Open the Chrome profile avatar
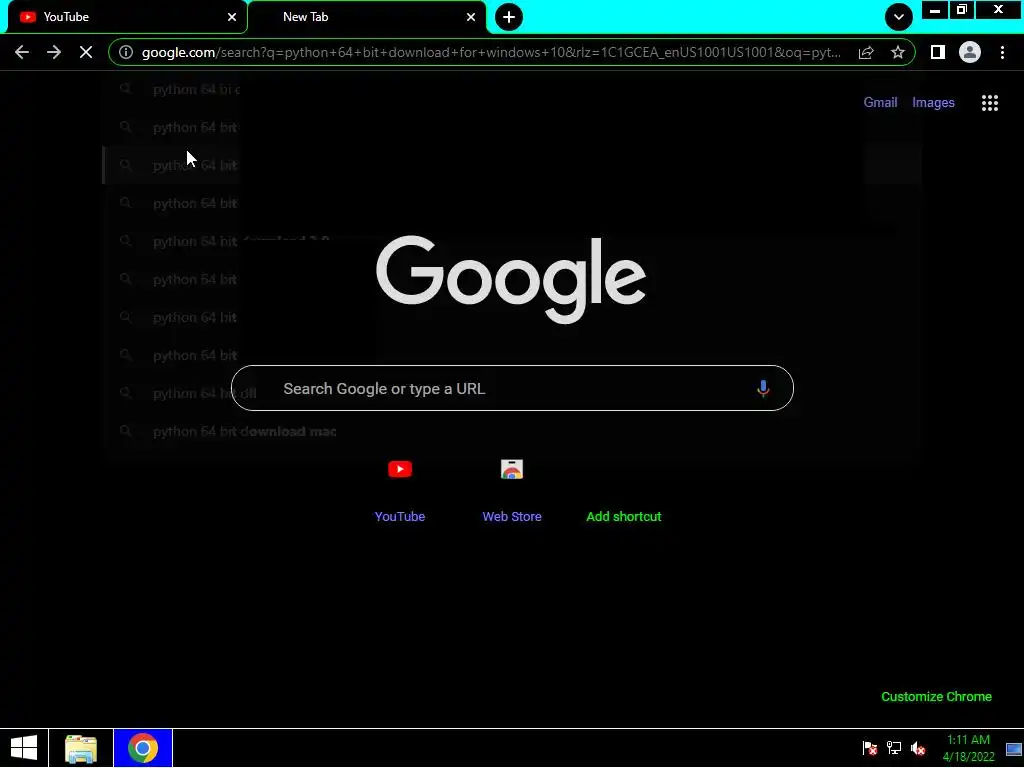The image size is (1024, 768). click(970, 52)
